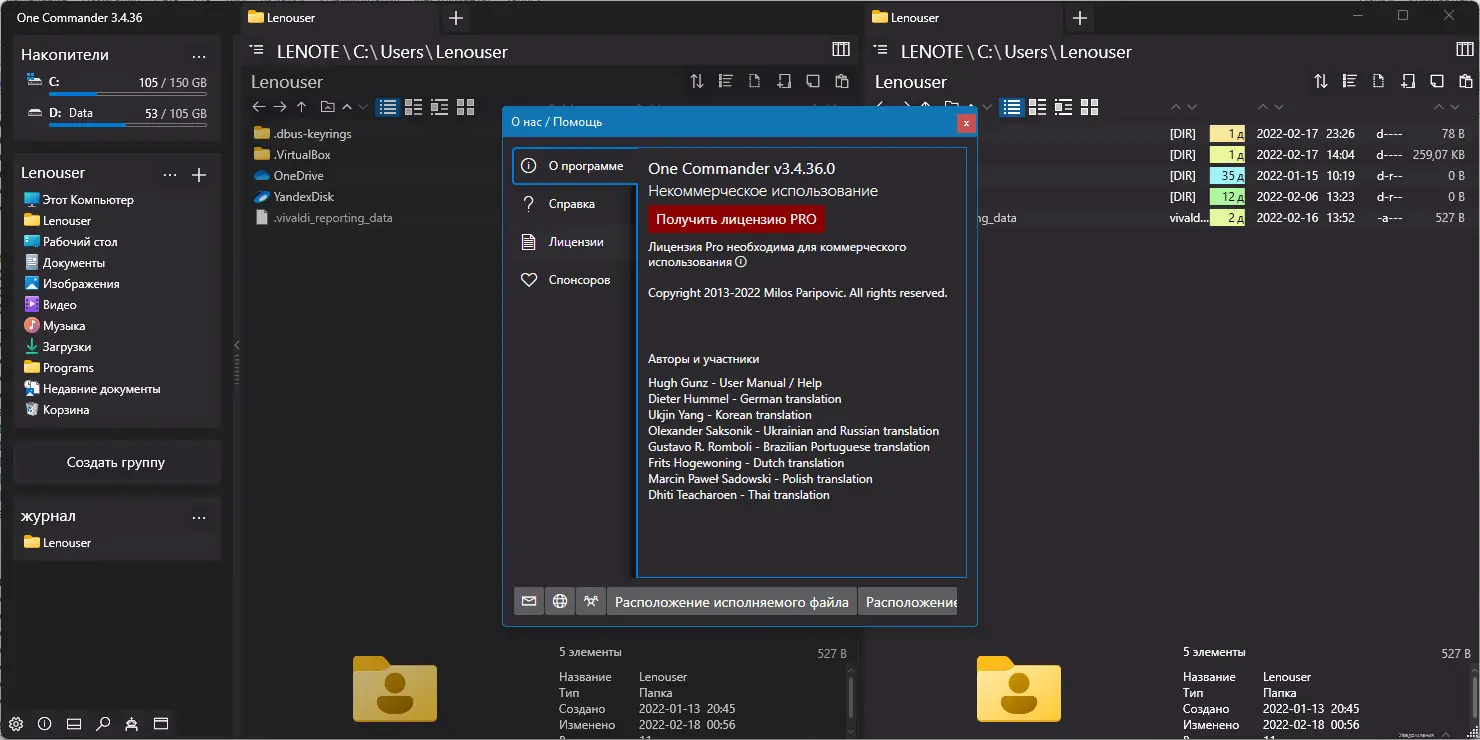The height and width of the screenshot is (740, 1480).
Task: Open the журнал panel options menu
Action: [199, 517]
